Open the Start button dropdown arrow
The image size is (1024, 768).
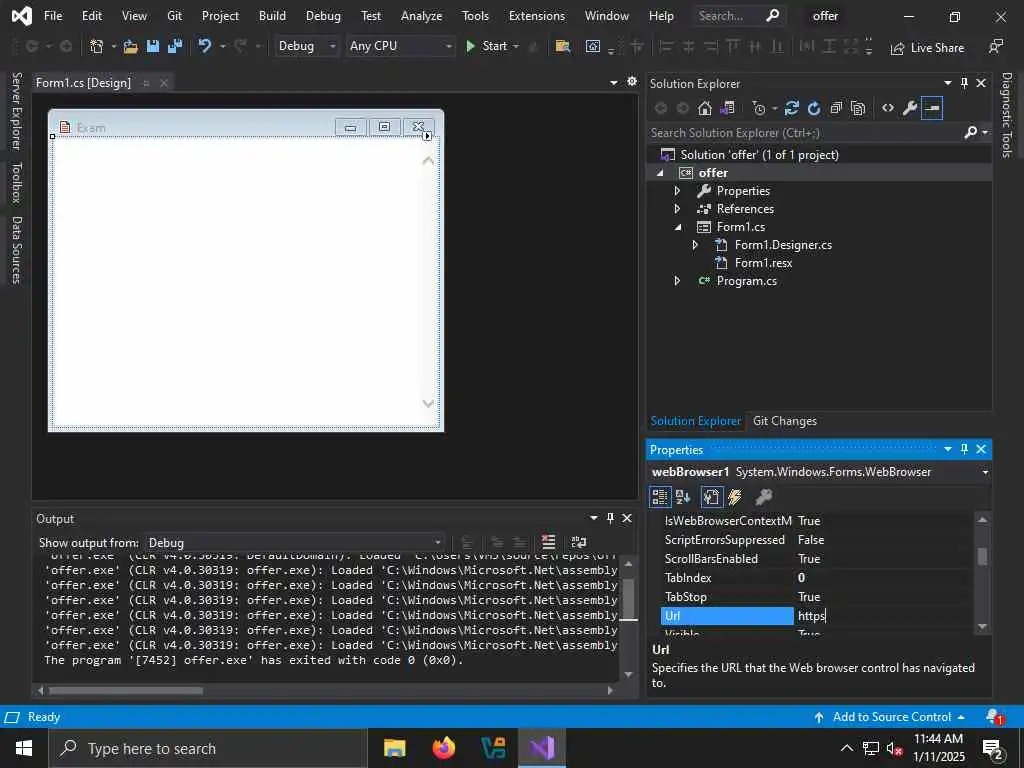click(516, 46)
